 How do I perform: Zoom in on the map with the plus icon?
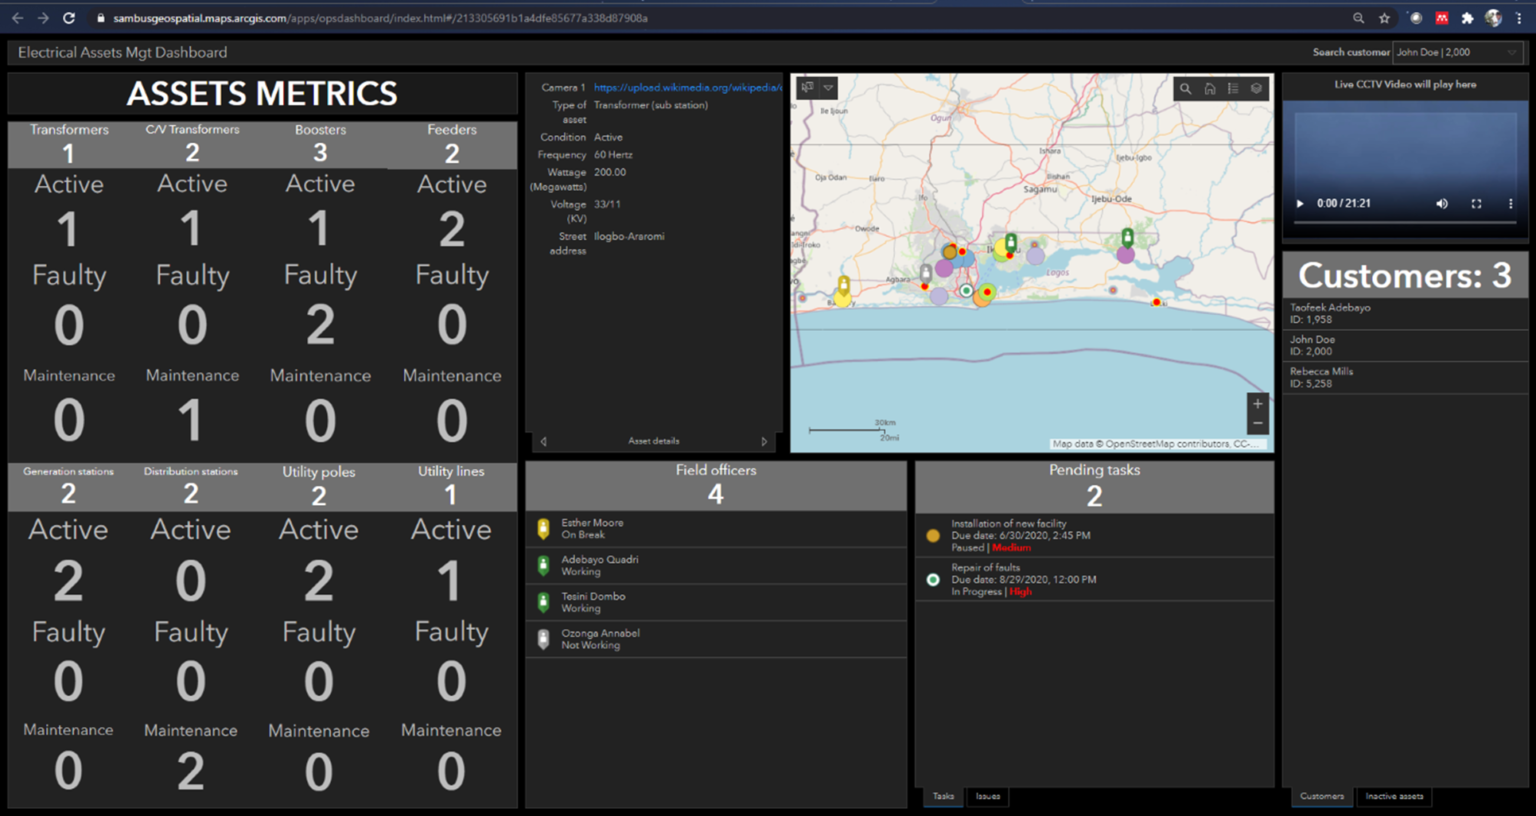tap(1257, 402)
